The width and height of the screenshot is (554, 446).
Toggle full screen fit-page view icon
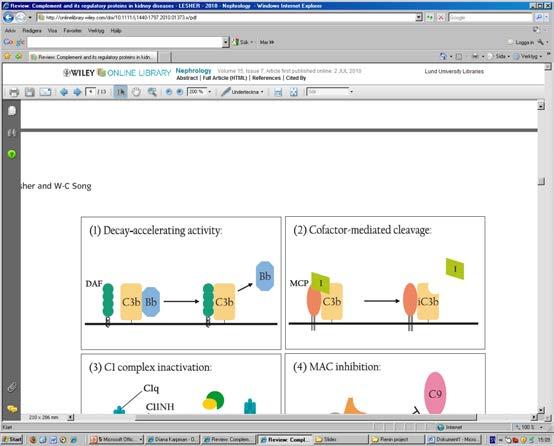[294, 92]
